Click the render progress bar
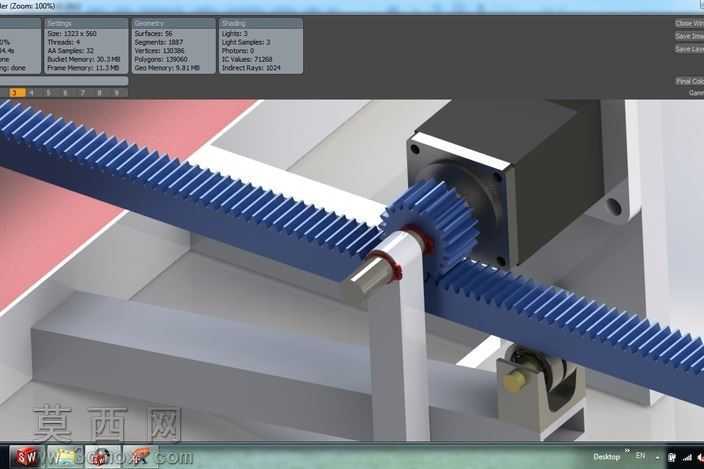The height and width of the screenshot is (469, 704). click(x=64, y=81)
